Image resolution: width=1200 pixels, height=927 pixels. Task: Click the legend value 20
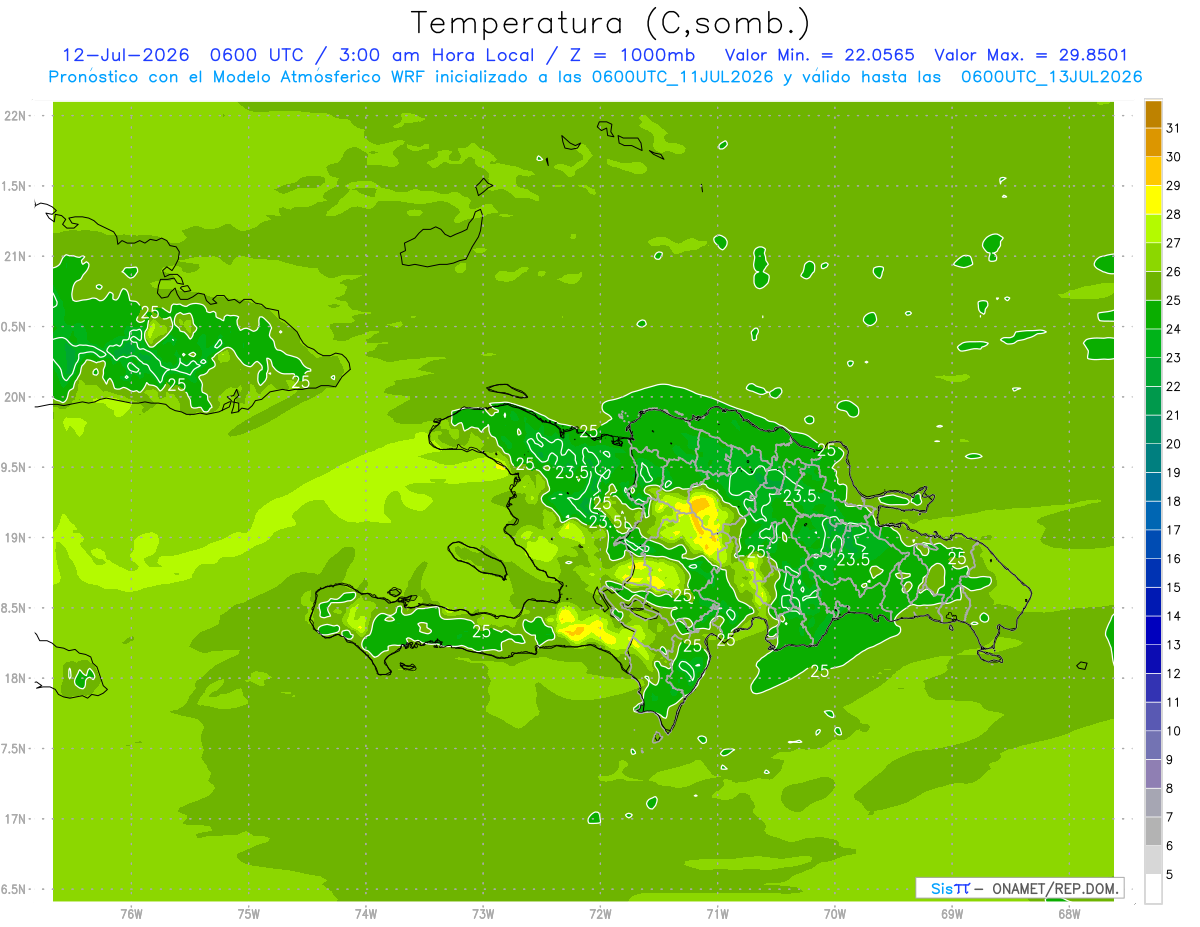tap(1174, 444)
